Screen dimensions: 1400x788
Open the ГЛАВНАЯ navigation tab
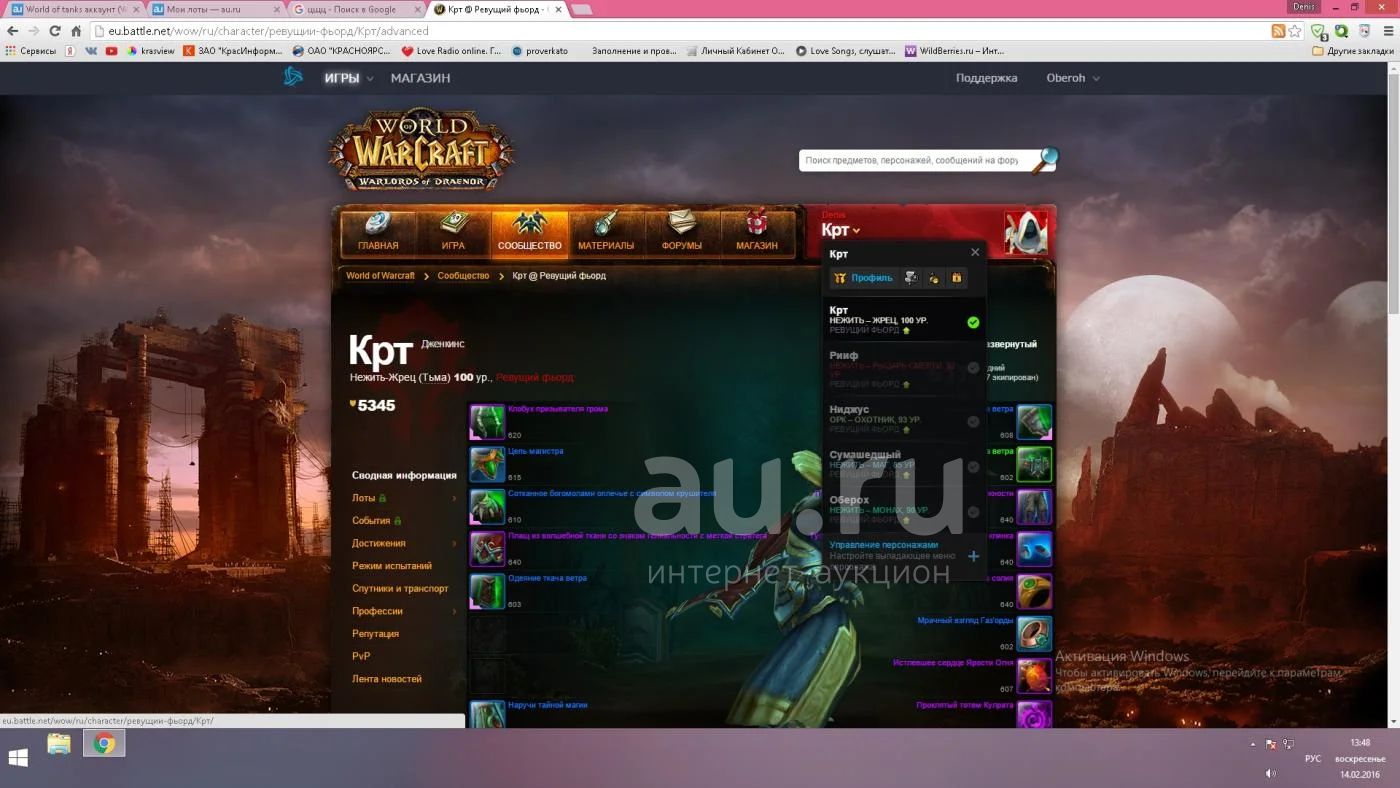pyautogui.click(x=378, y=233)
